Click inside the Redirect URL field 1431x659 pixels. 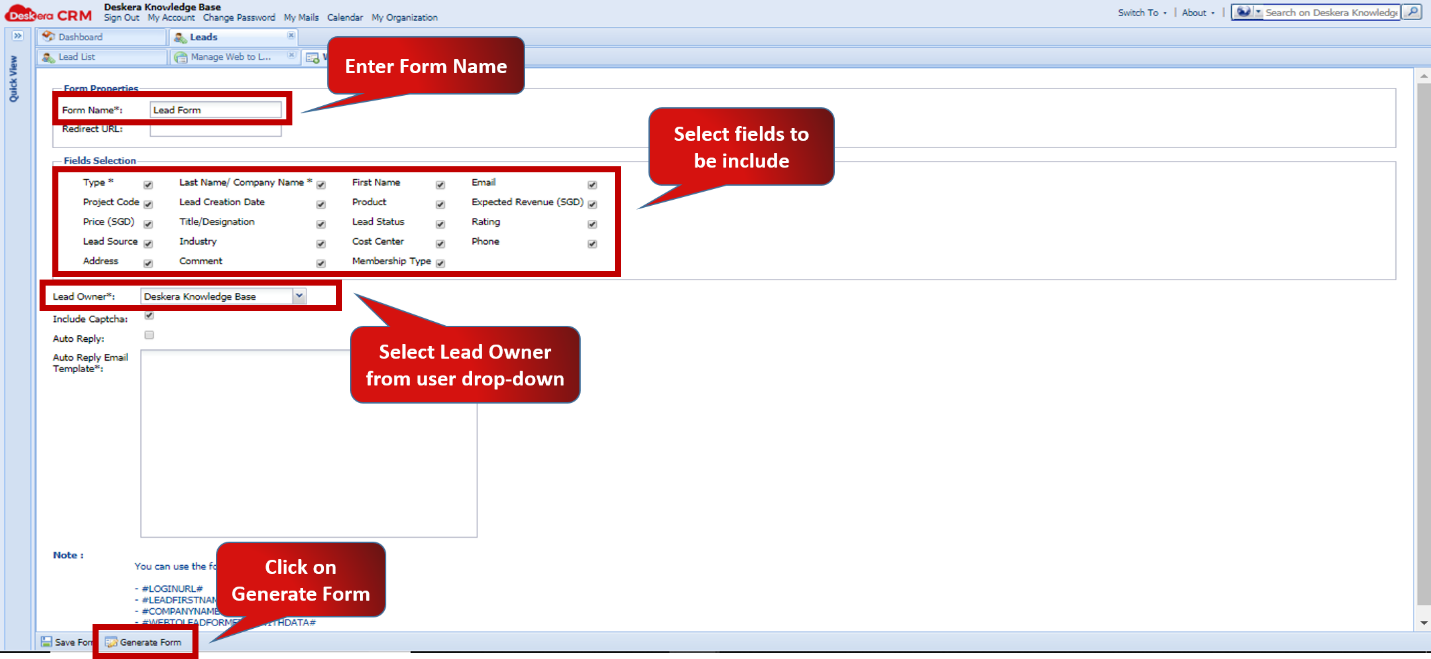[215, 129]
